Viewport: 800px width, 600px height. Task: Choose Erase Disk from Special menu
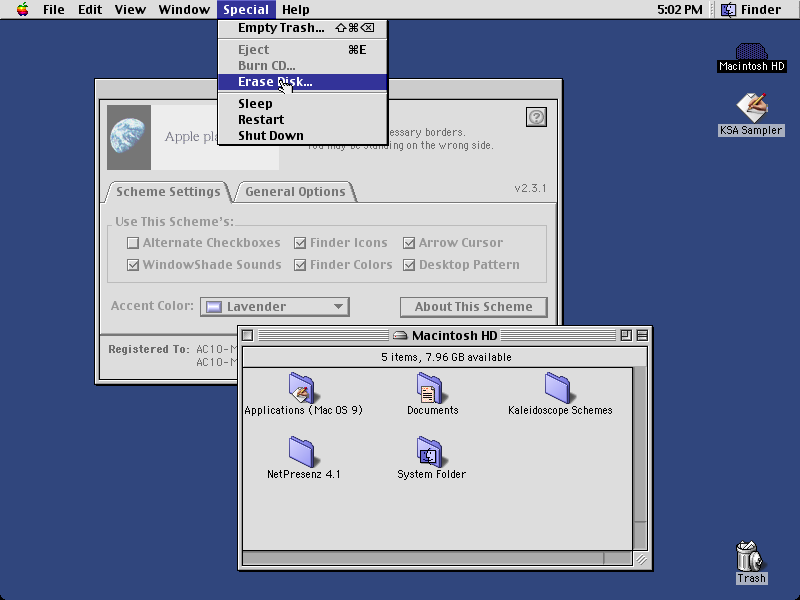303,82
